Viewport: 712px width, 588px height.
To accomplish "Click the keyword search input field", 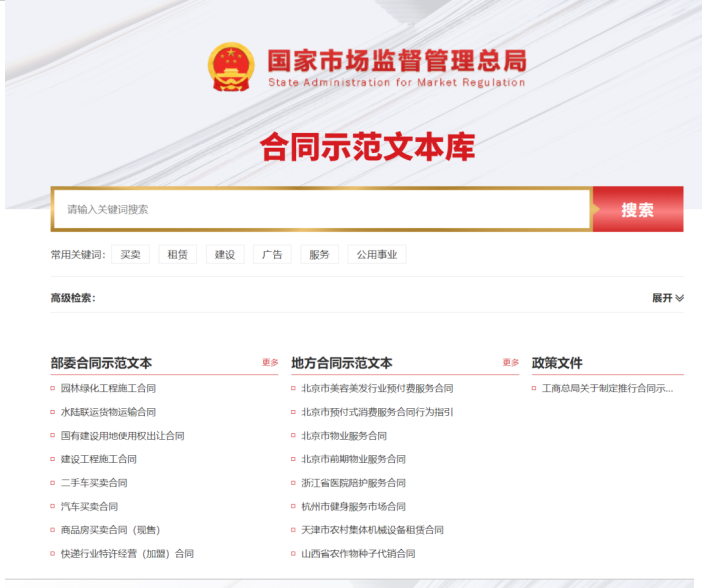I will pos(322,209).
